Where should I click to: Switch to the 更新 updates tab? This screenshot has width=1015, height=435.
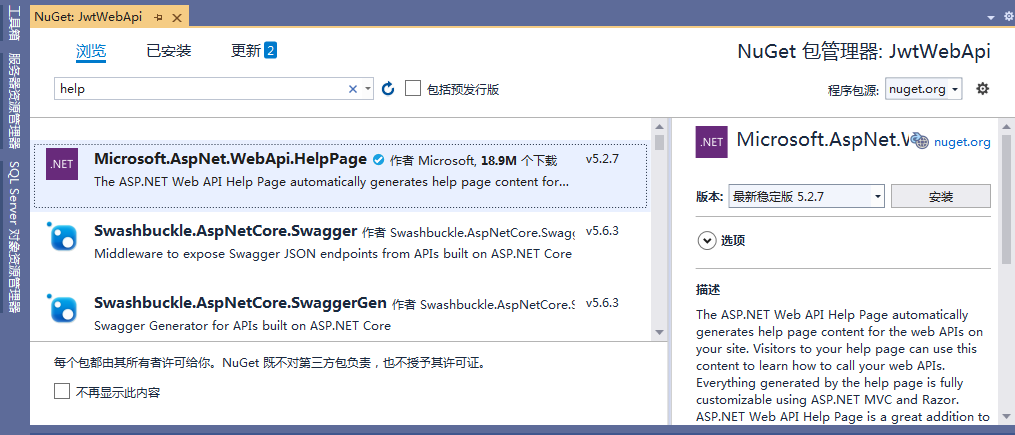click(246, 51)
